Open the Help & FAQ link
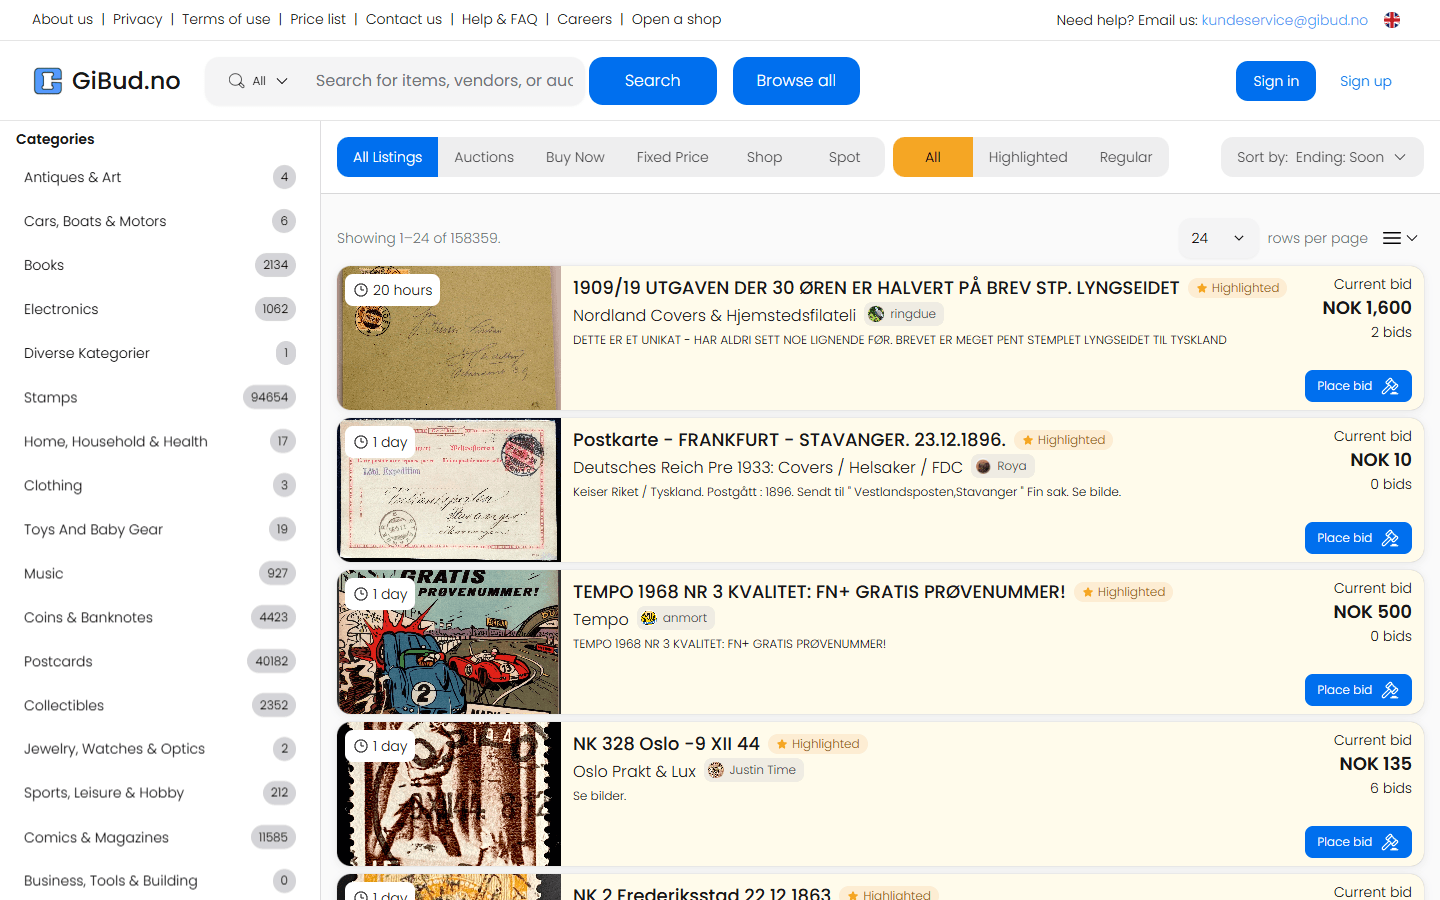This screenshot has width=1440, height=900. coord(500,19)
